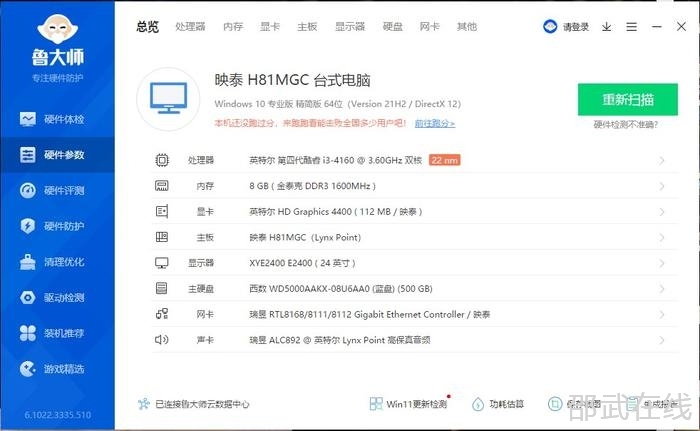Switch to the 处理器 tab

[190, 27]
